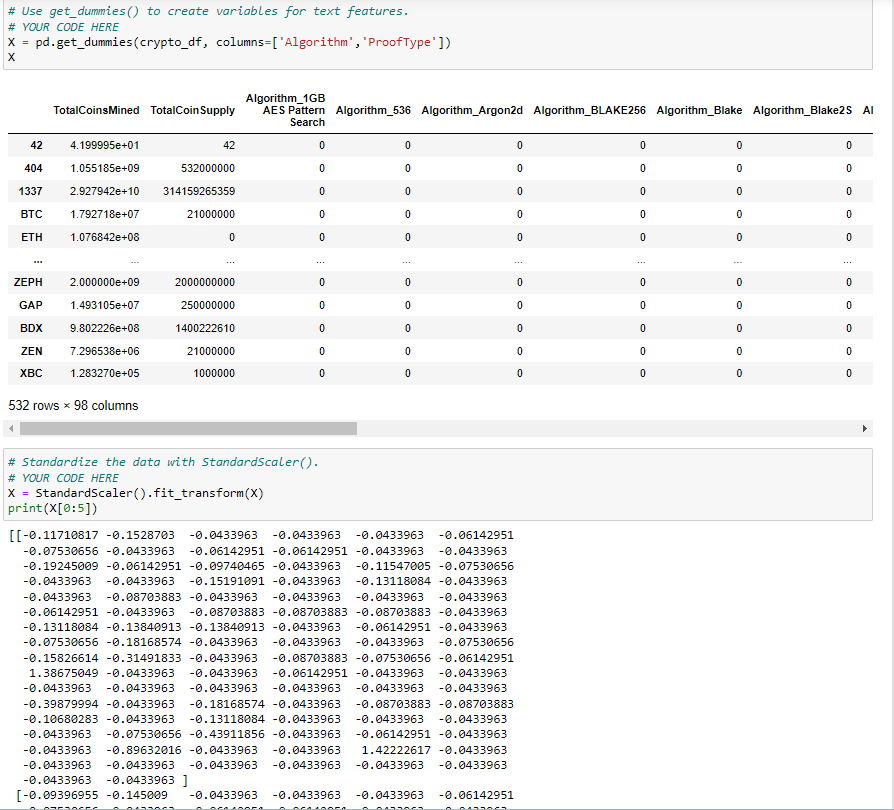Click the dataframe horizontal scrollbar thumb
The height and width of the screenshot is (810, 894).
click(188, 428)
